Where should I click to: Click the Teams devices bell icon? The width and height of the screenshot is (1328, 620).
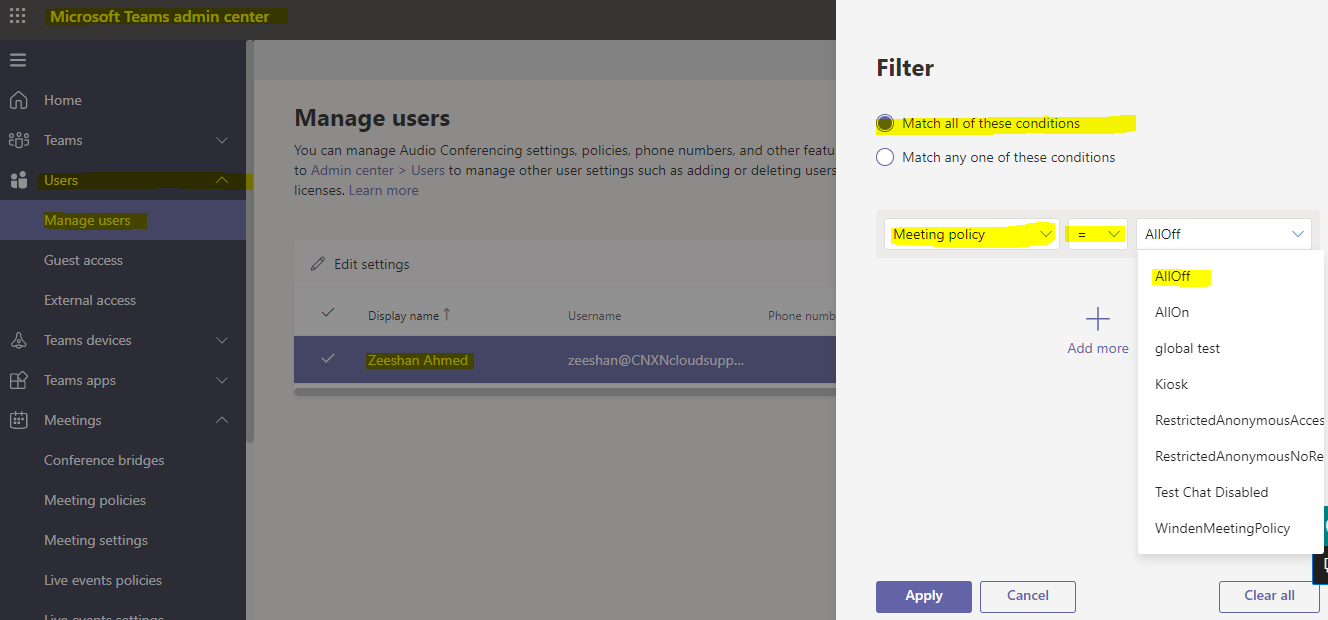(18, 340)
